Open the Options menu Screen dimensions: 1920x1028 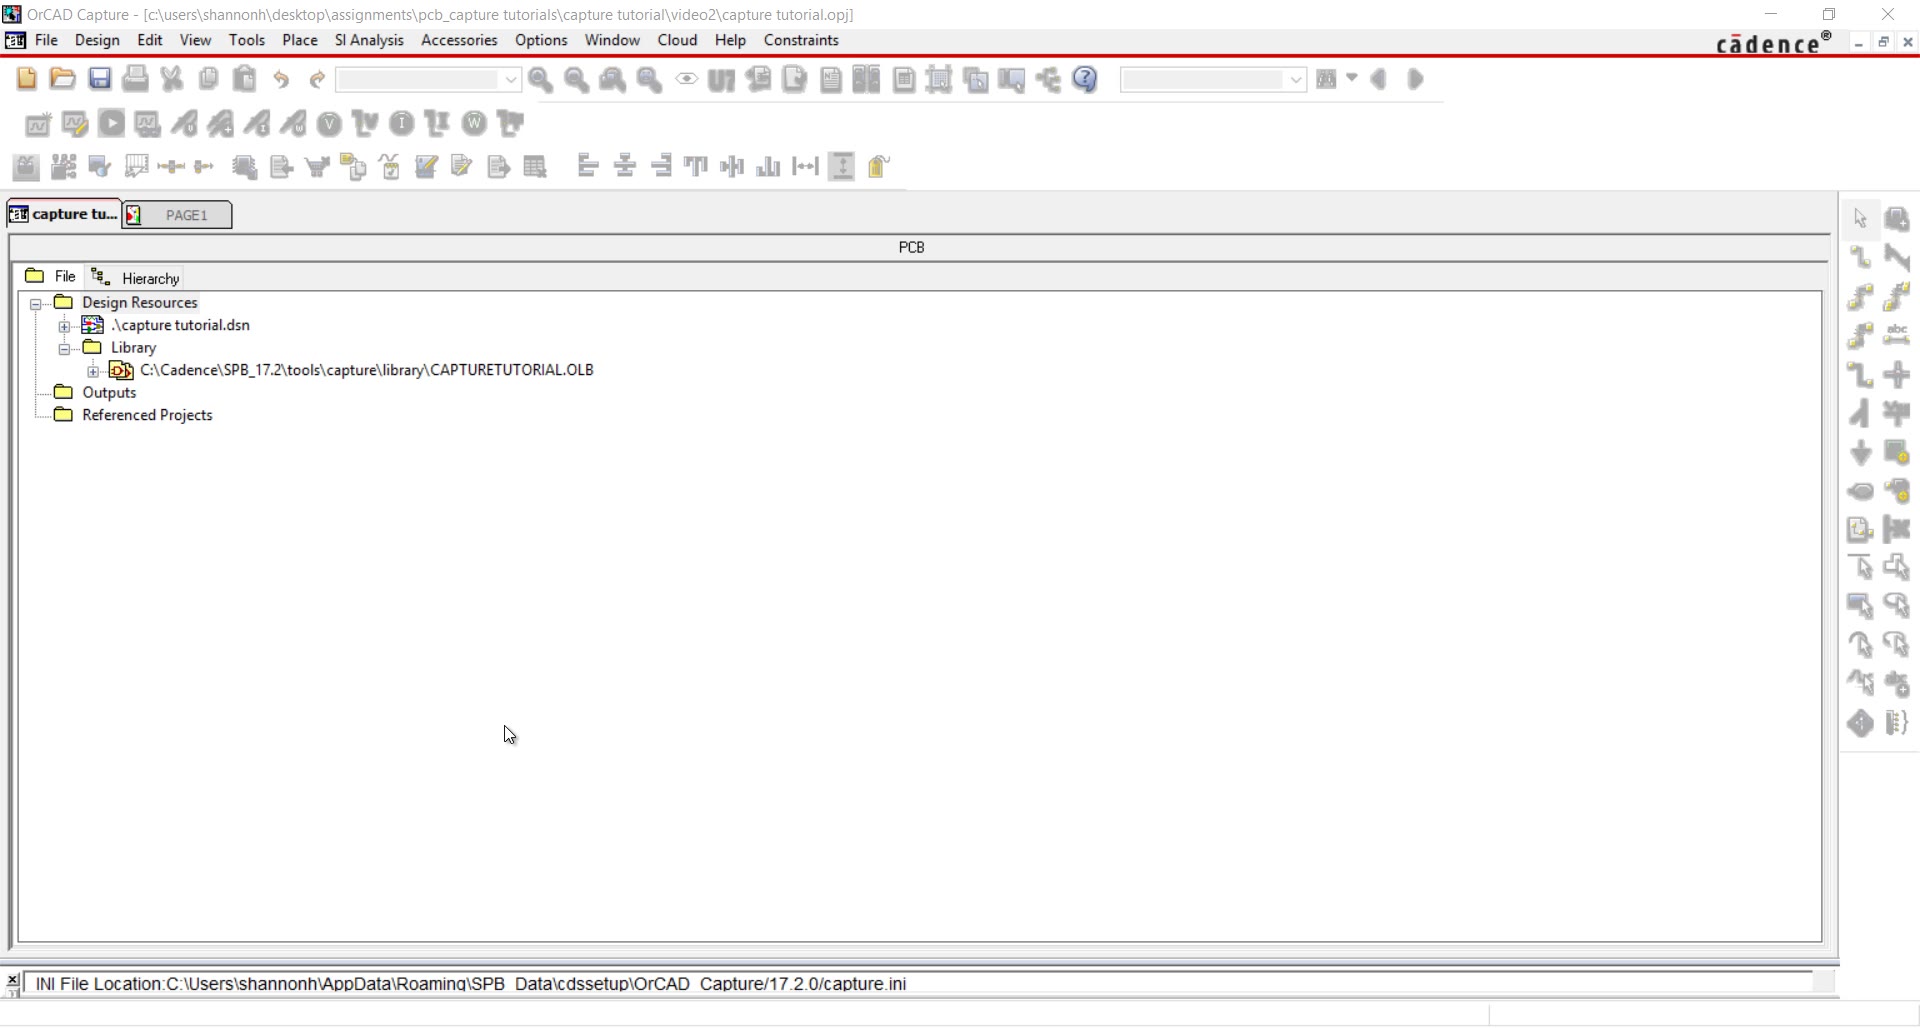(x=541, y=40)
